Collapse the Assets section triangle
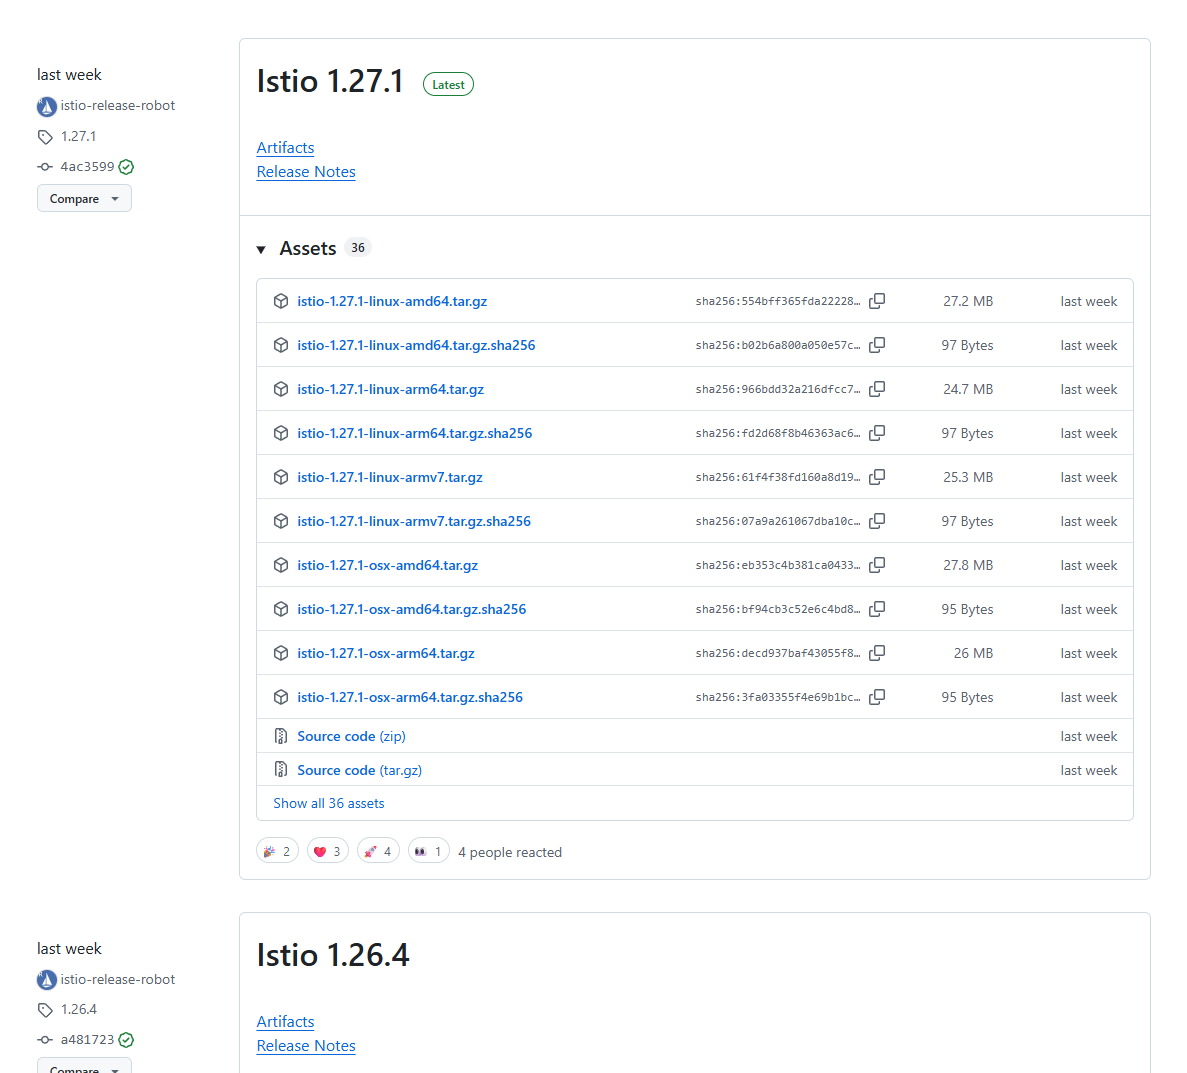Viewport: 1187px width, 1073px height. 261,249
